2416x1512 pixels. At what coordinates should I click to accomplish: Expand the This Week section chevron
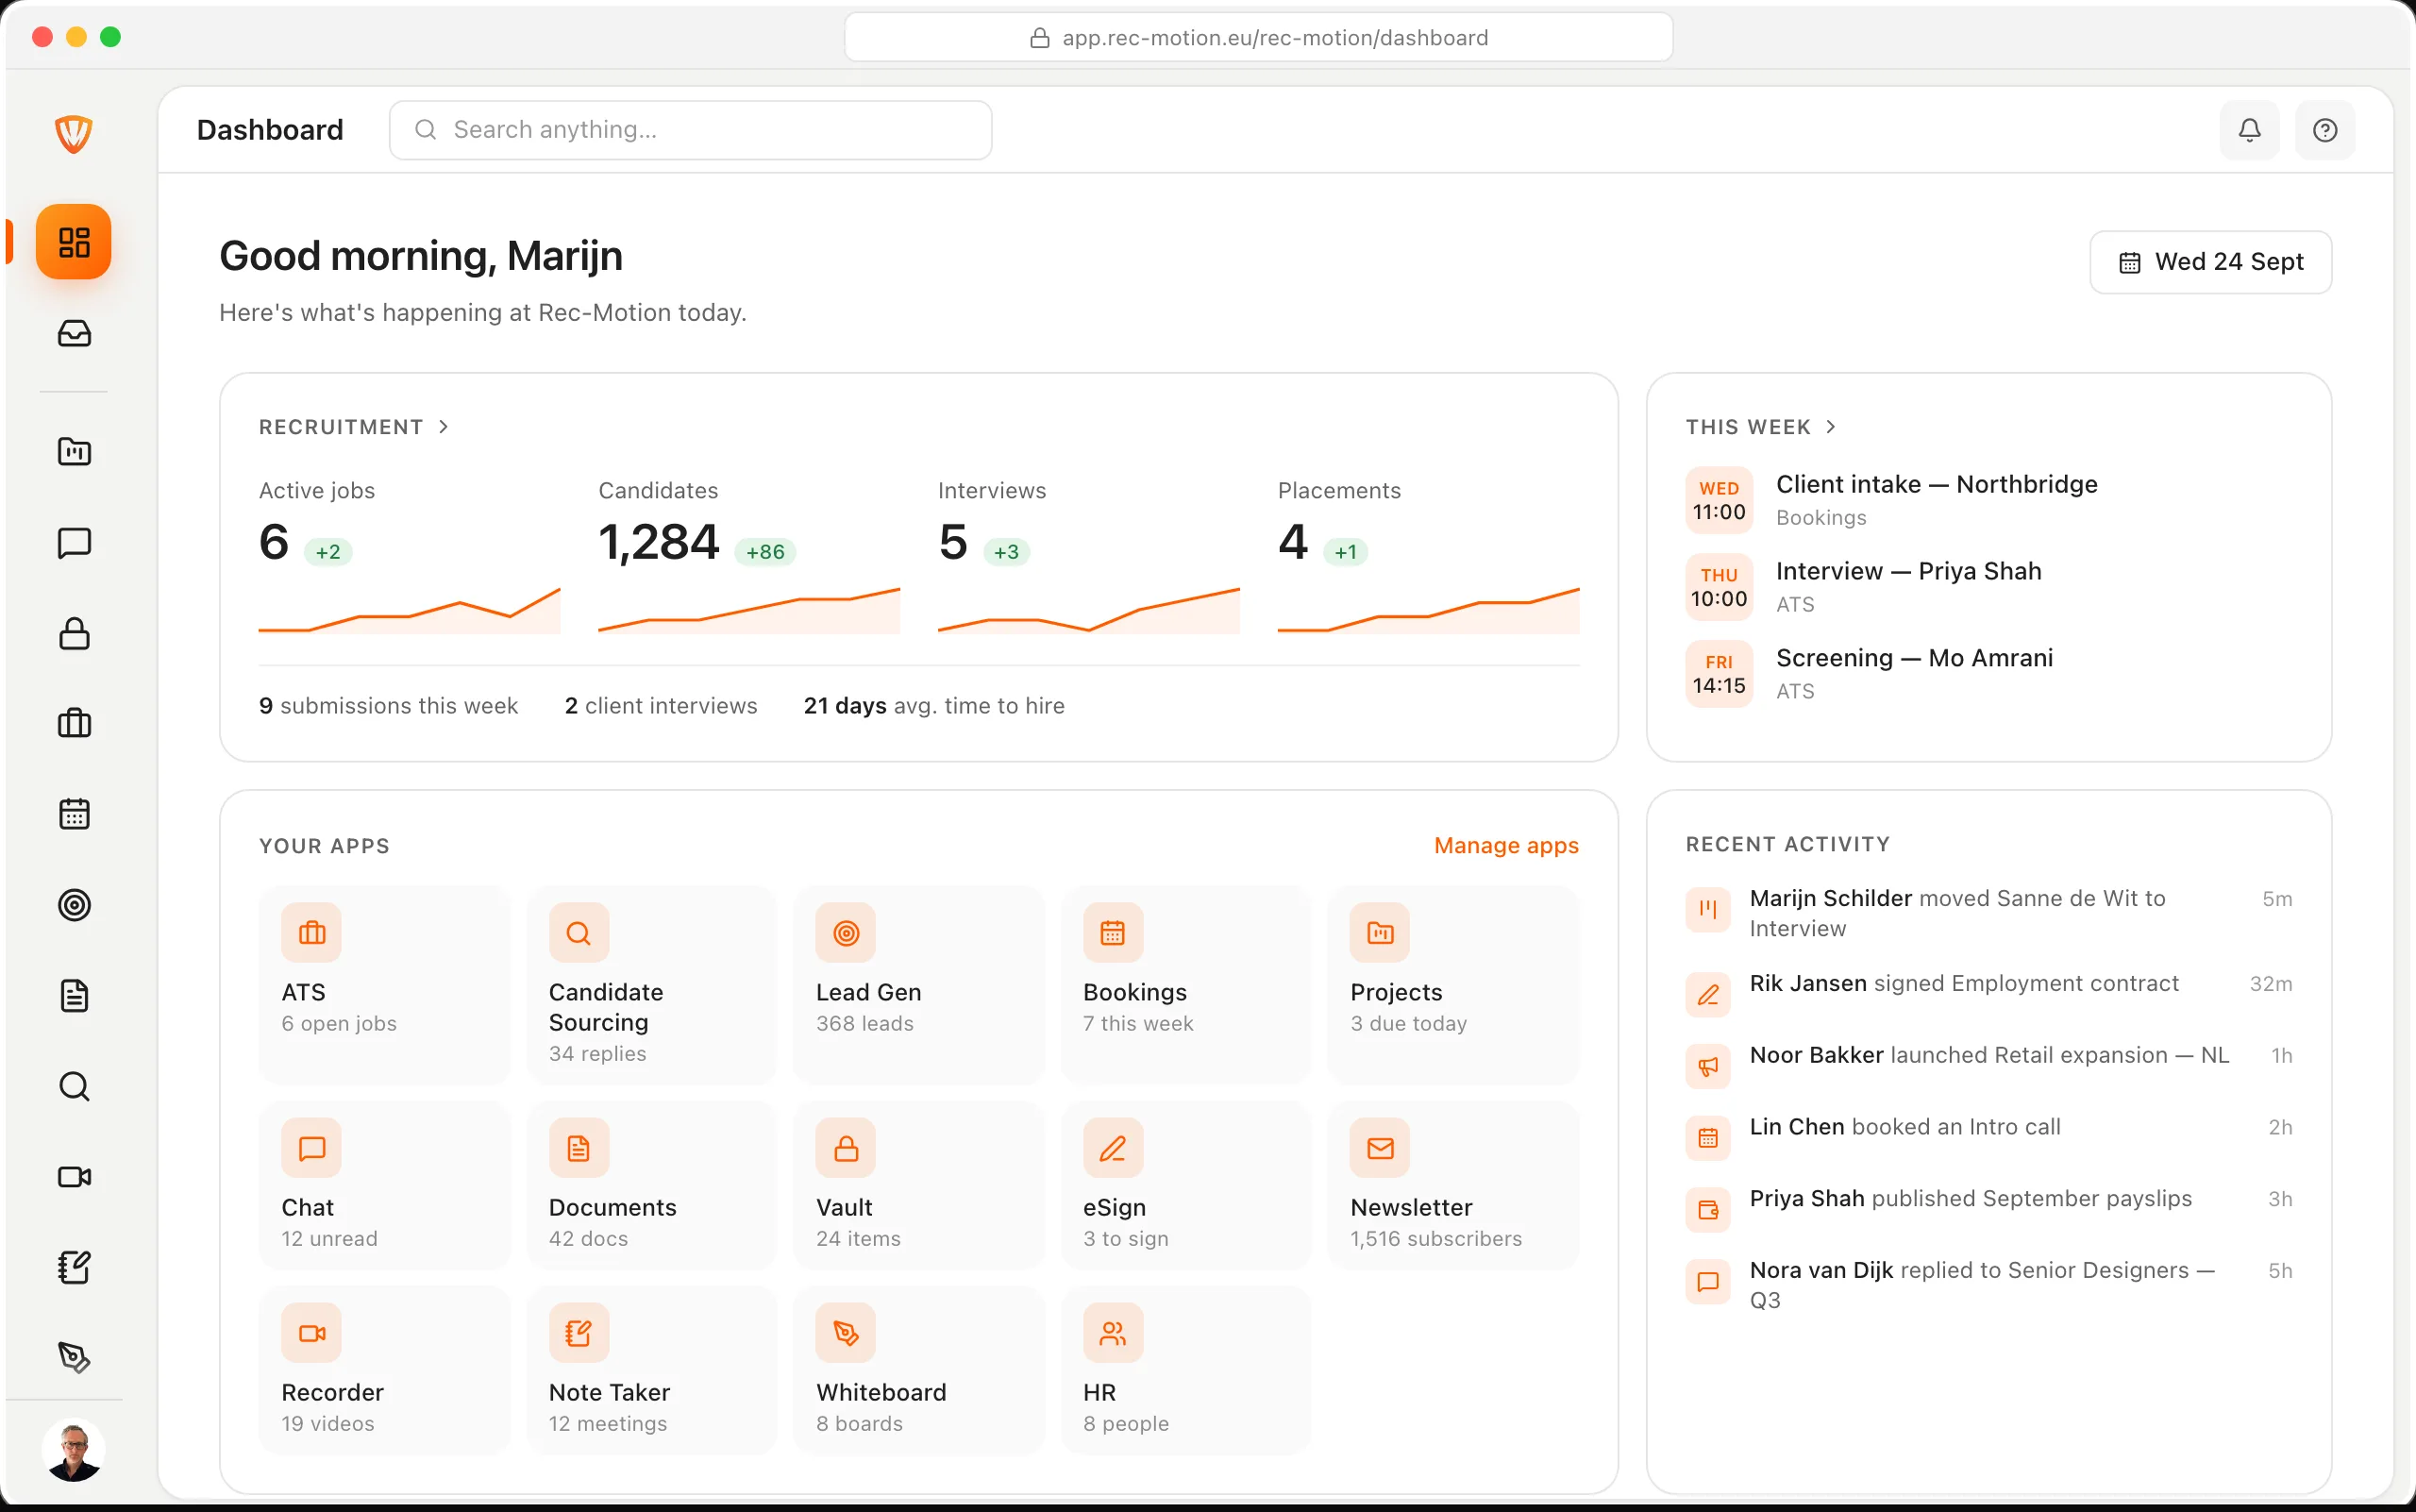tap(1831, 427)
